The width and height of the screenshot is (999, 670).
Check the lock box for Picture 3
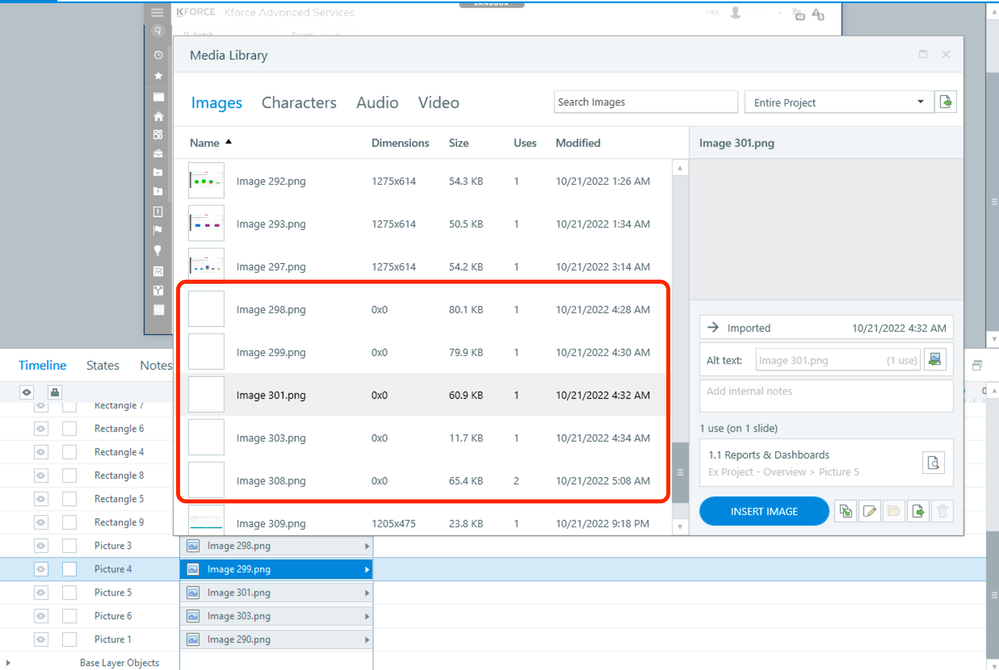[x=69, y=546]
